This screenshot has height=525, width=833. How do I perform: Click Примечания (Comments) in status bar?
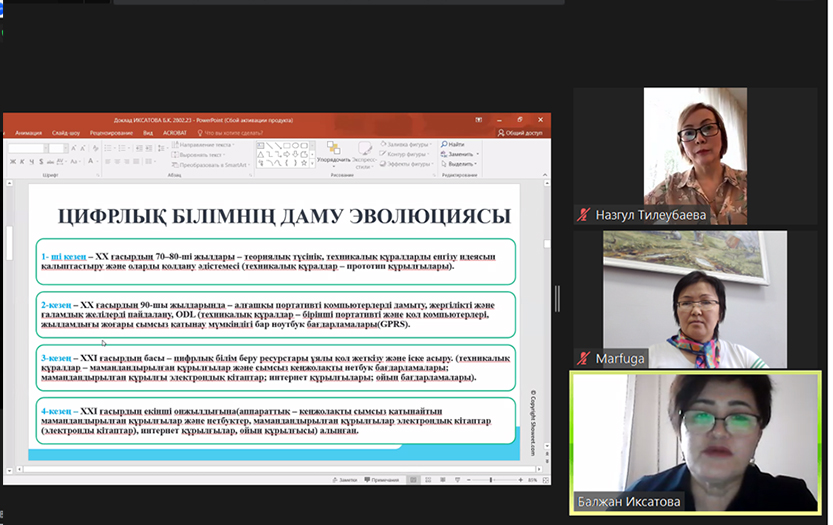[x=381, y=480]
